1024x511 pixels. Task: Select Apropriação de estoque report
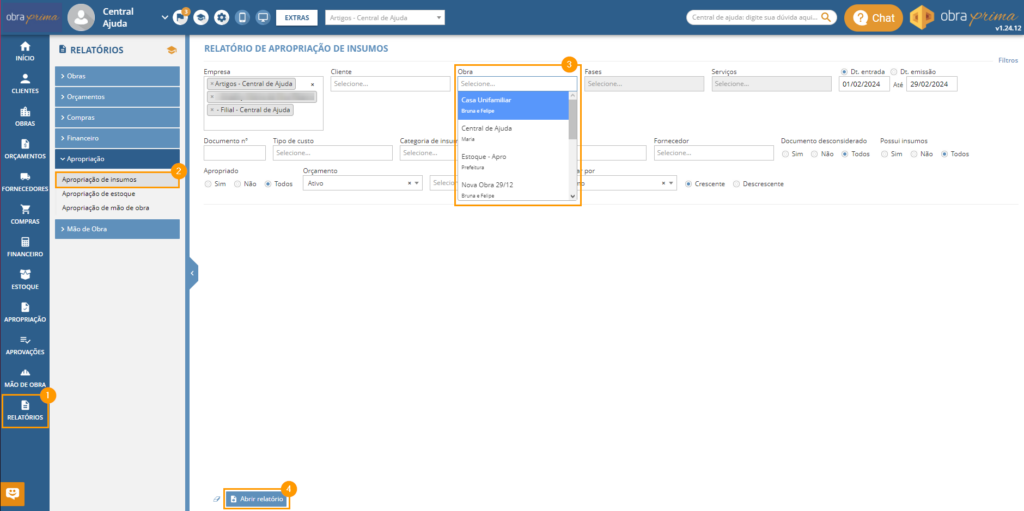pyautogui.click(x=99, y=193)
